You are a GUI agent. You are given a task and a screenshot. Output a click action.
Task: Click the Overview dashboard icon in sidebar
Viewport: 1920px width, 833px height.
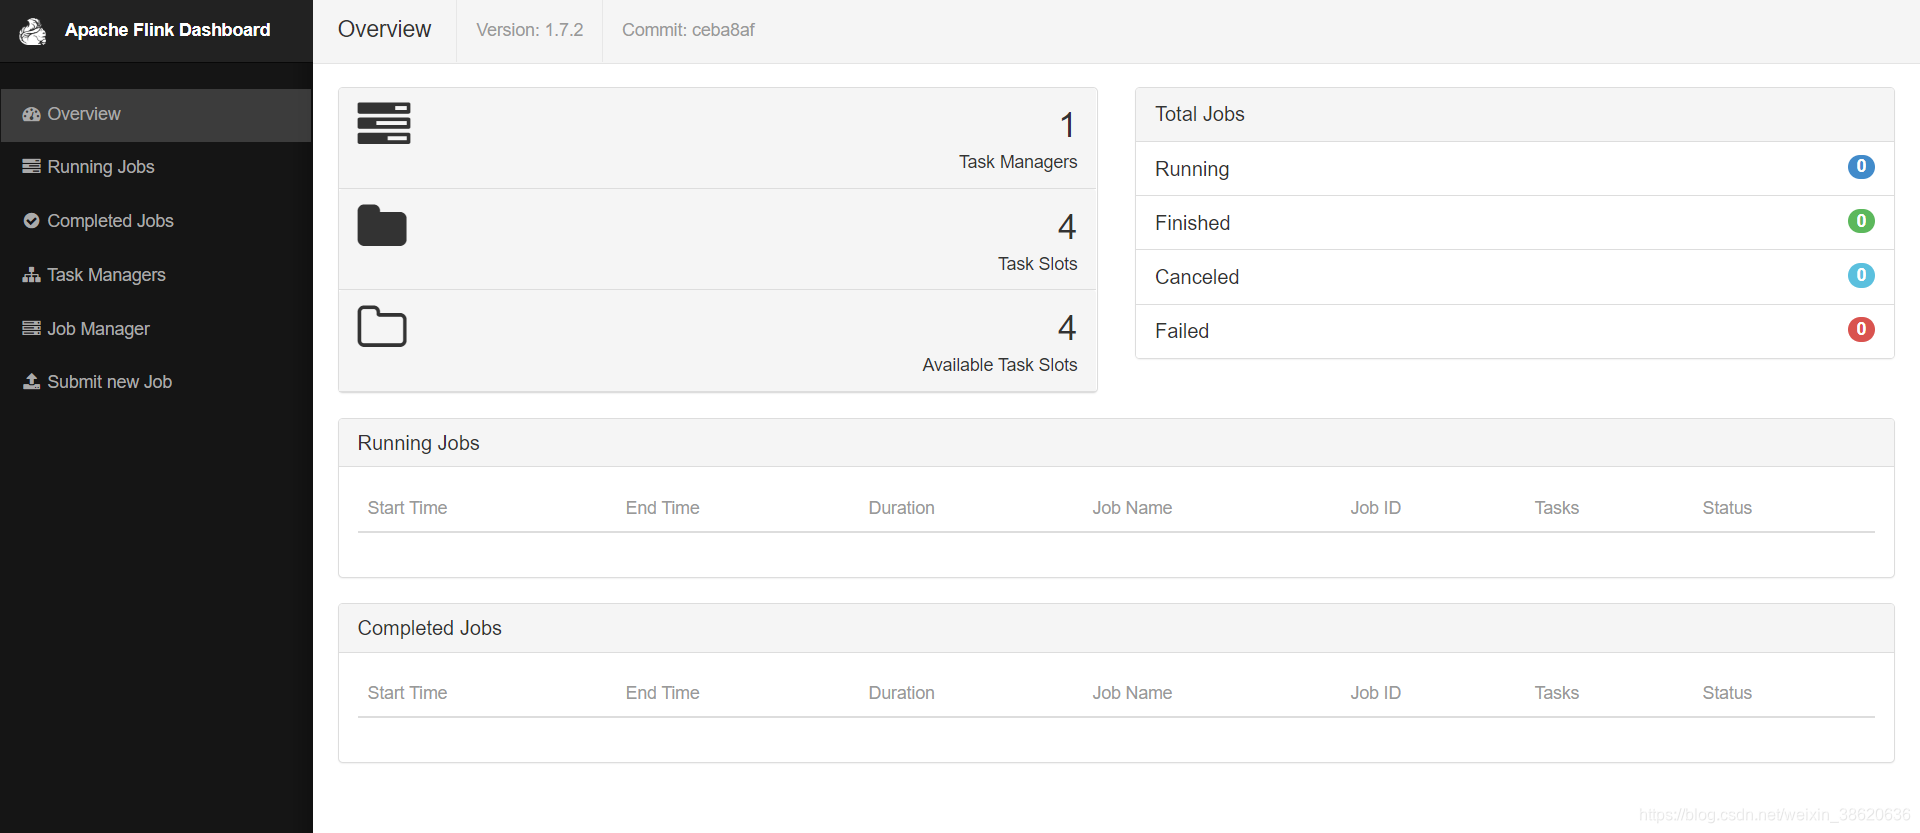[x=31, y=114]
